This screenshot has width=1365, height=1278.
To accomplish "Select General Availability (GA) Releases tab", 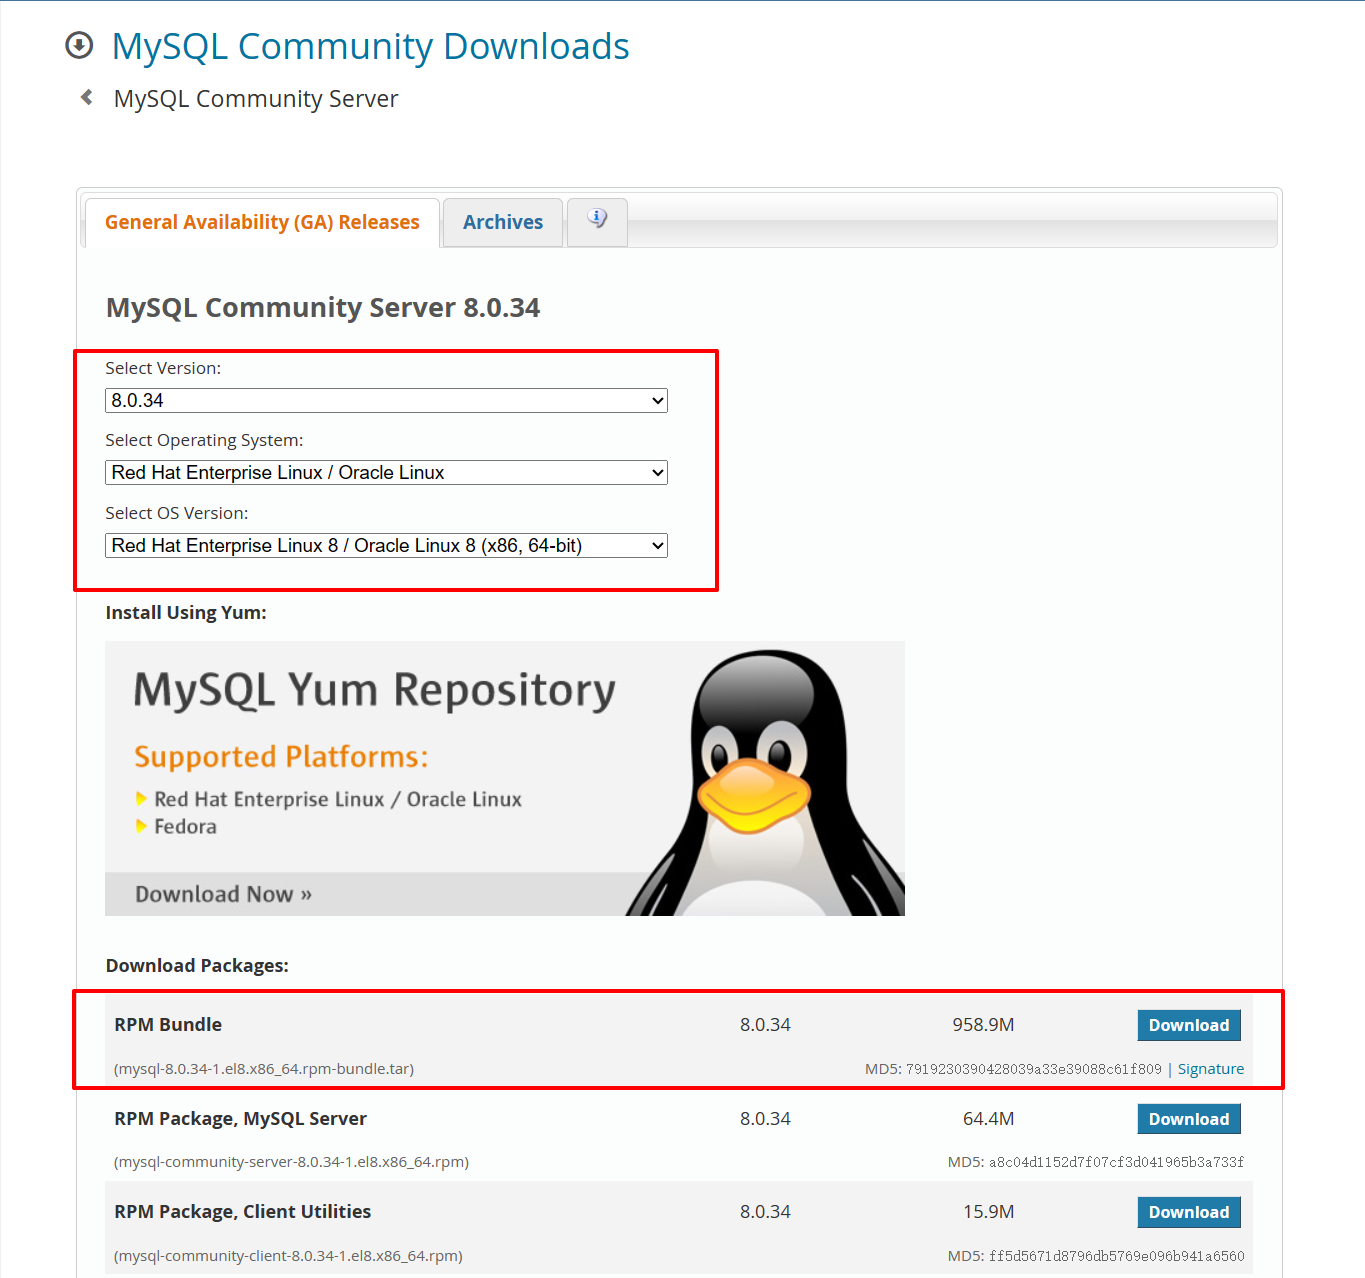I will (262, 222).
